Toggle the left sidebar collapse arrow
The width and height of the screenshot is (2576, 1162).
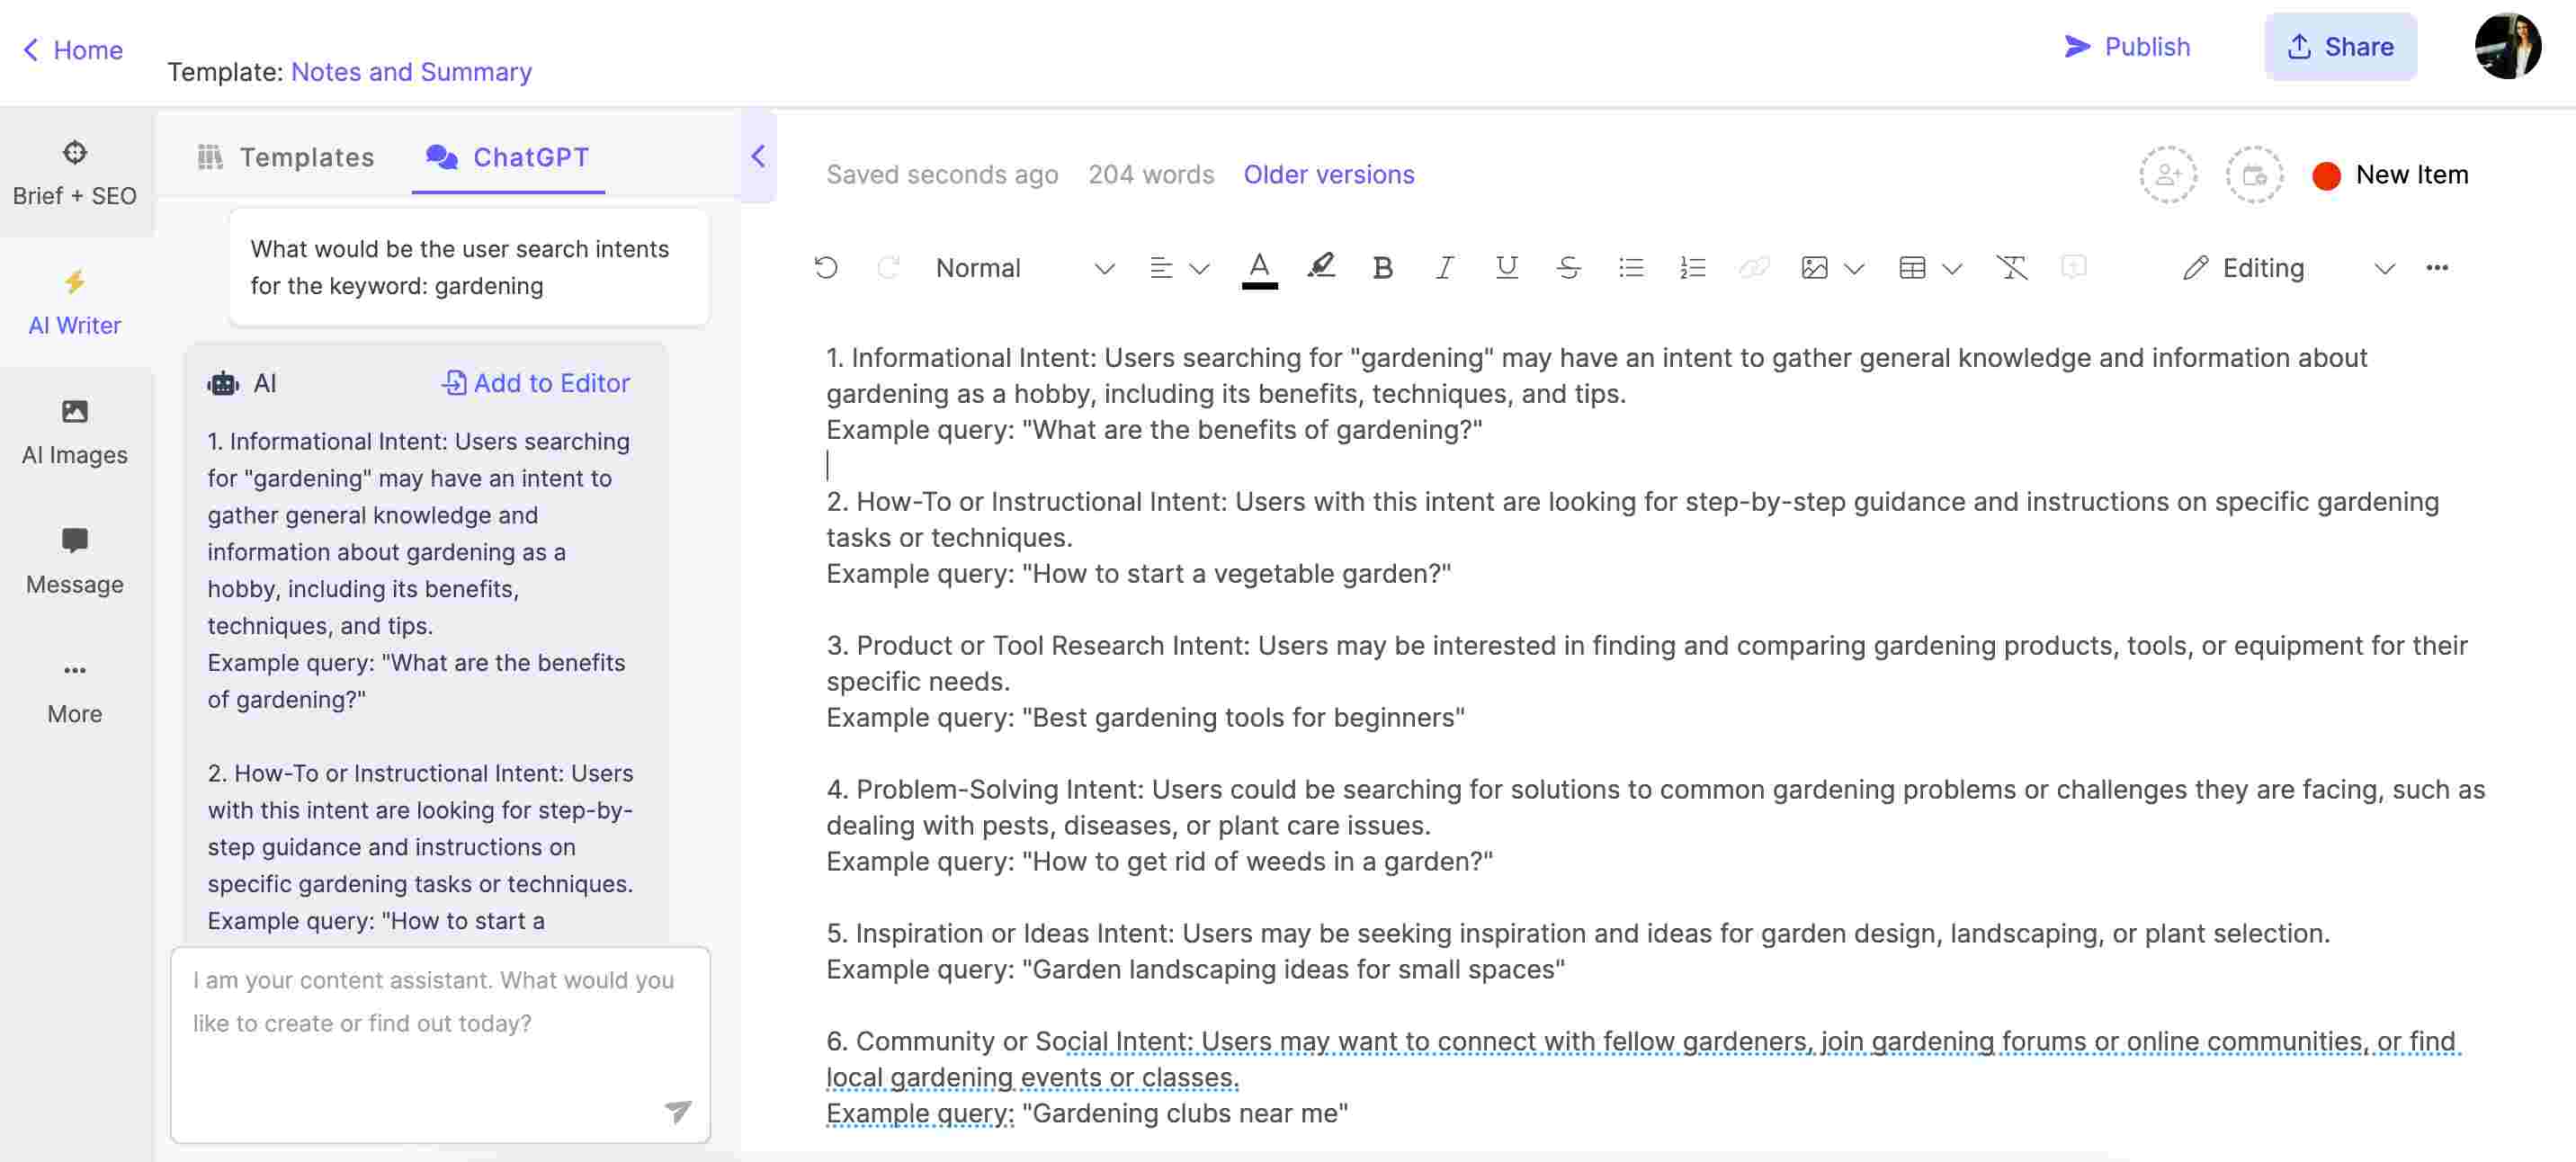pyautogui.click(x=756, y=155)
